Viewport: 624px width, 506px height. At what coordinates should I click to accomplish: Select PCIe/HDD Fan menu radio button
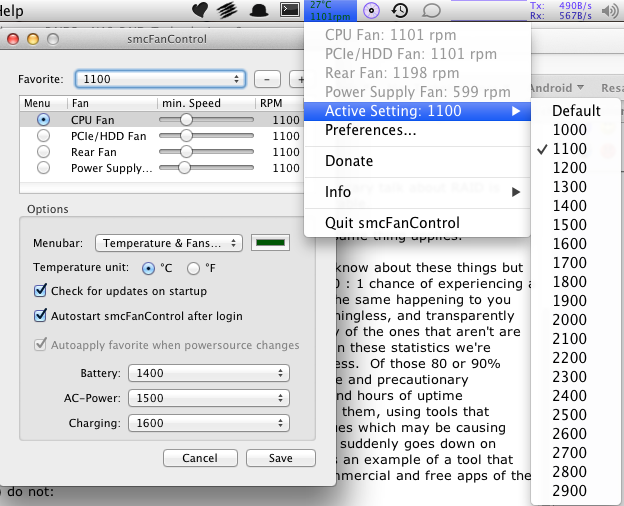click(43, 136)
